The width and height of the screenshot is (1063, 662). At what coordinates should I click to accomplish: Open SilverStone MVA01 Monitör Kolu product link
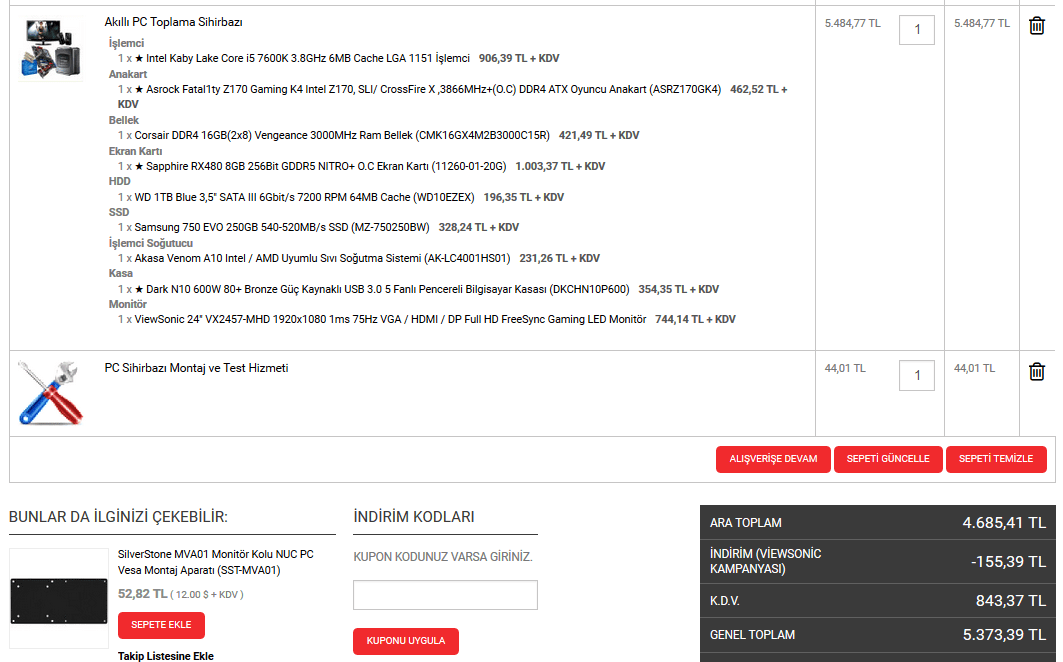[216, 562]
